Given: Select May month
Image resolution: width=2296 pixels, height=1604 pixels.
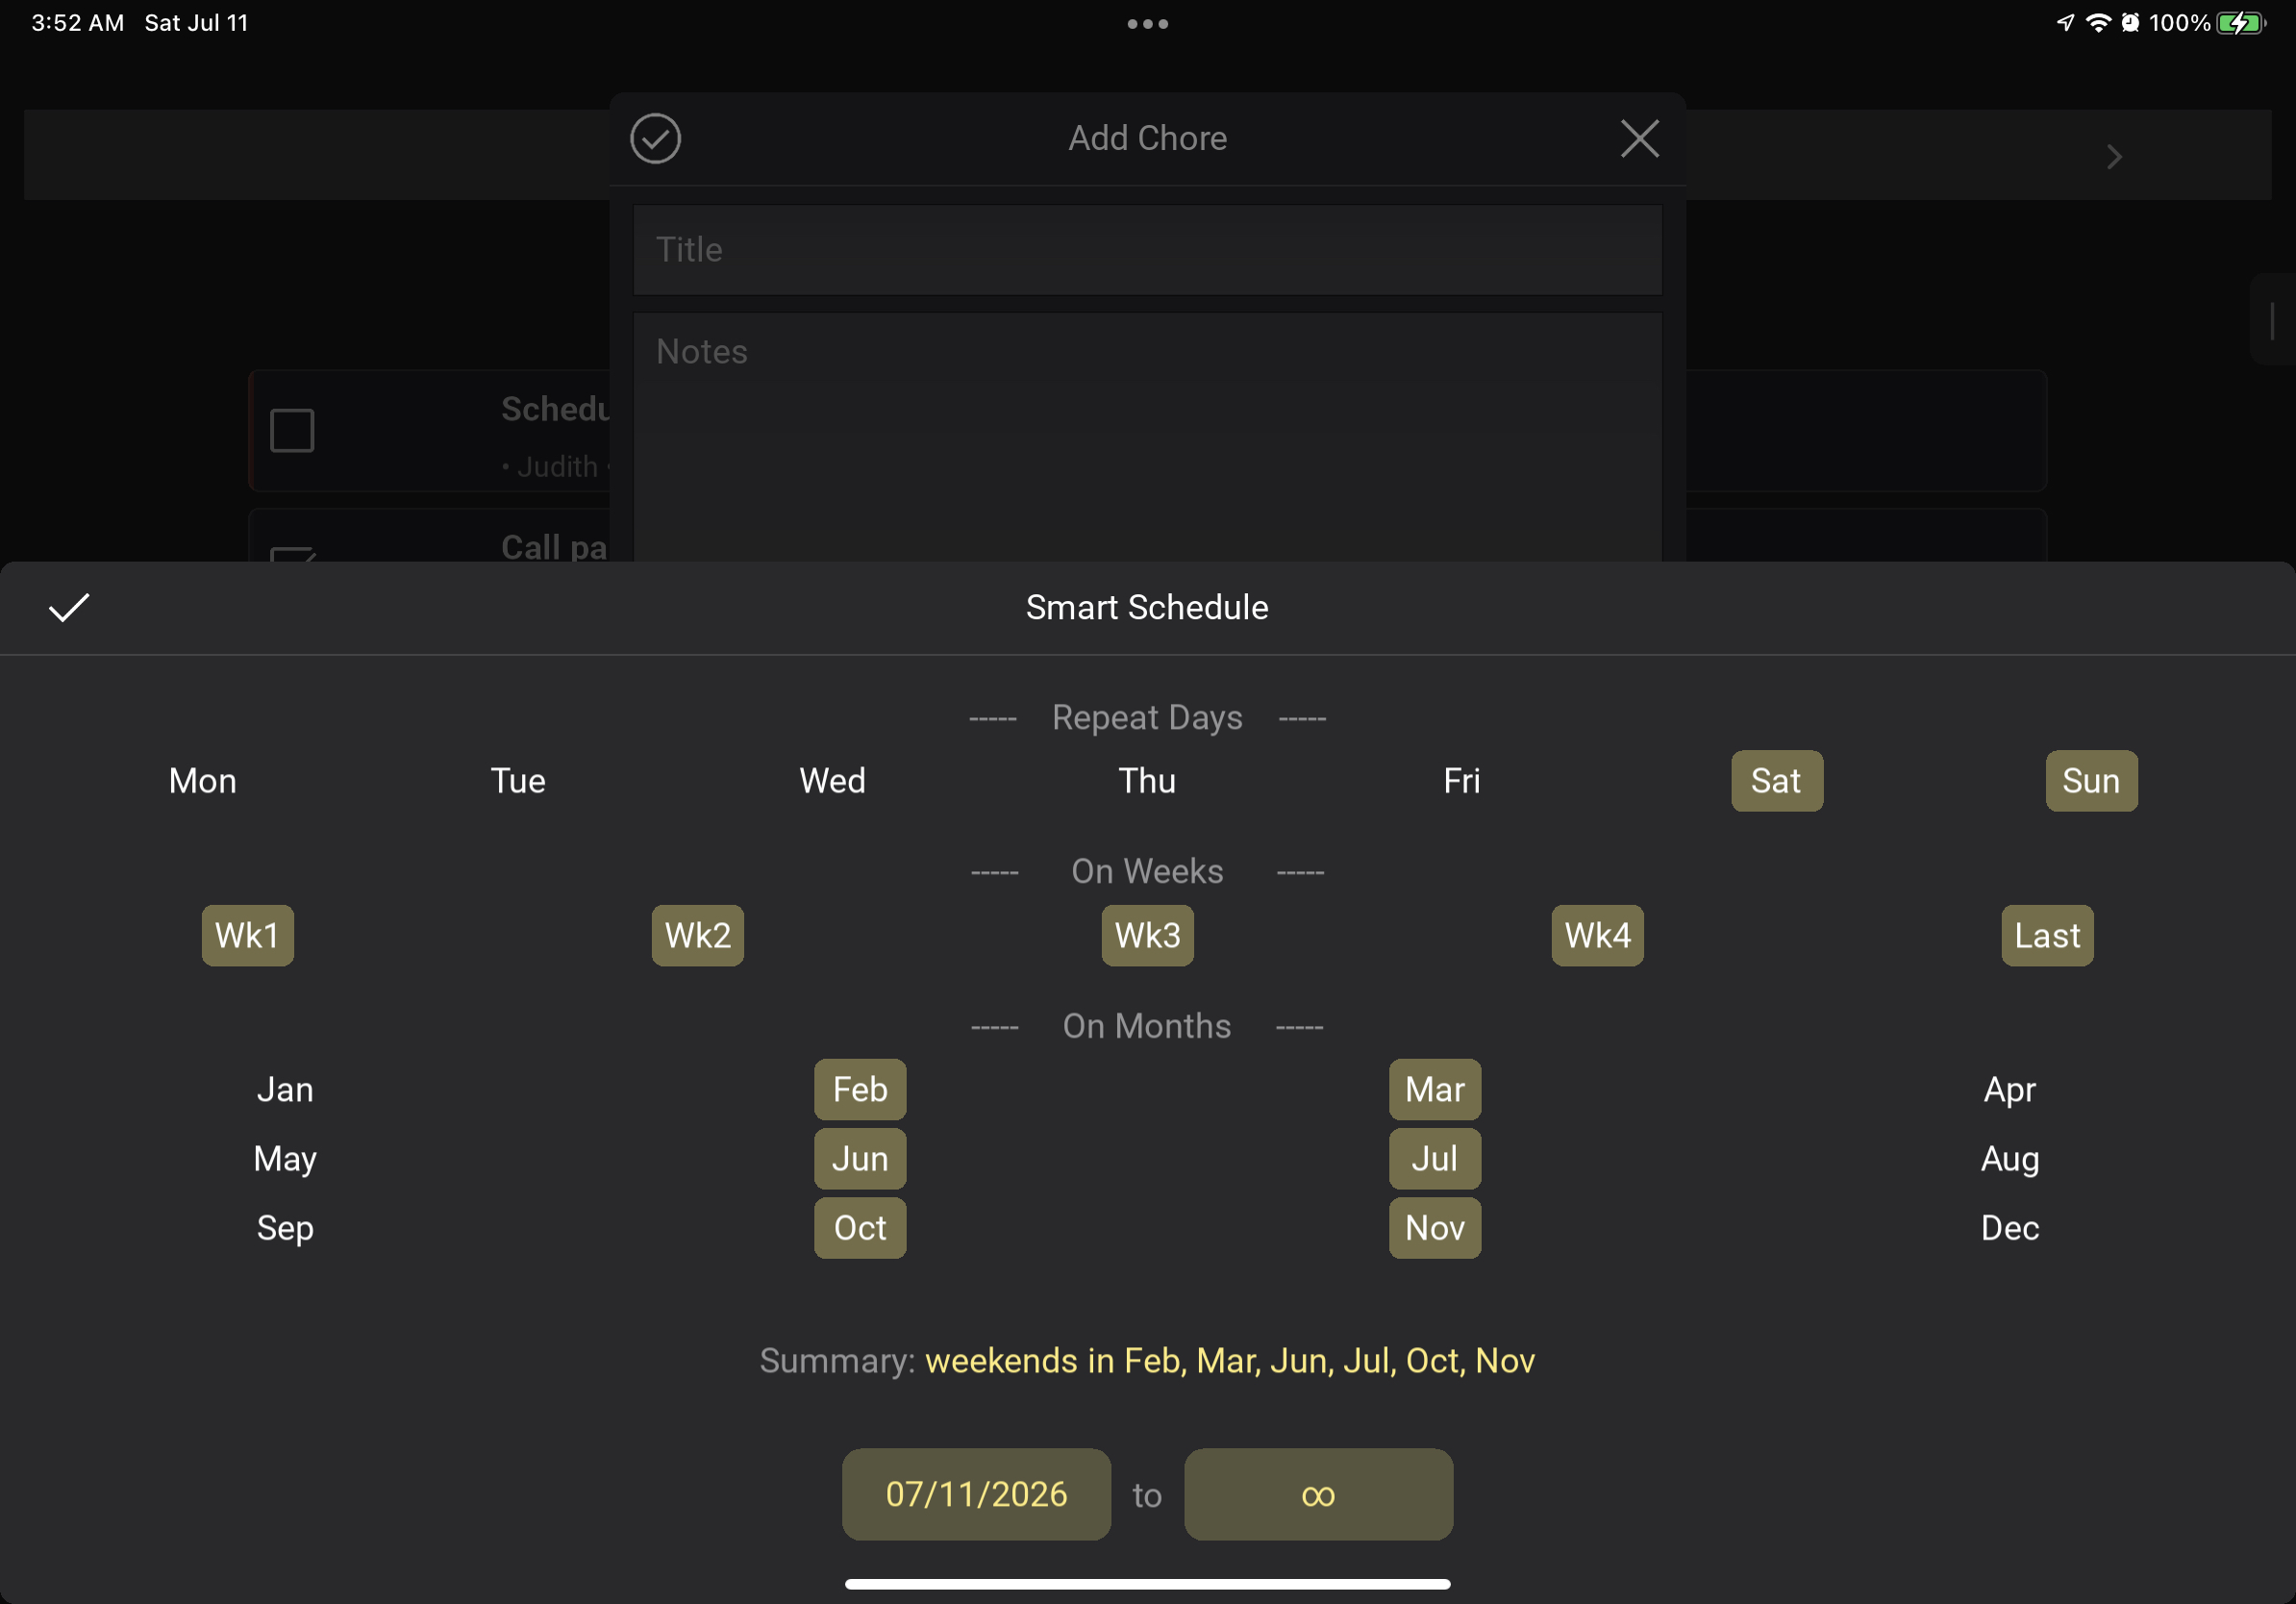Looking at the screenshot, I should (285, 1158).
